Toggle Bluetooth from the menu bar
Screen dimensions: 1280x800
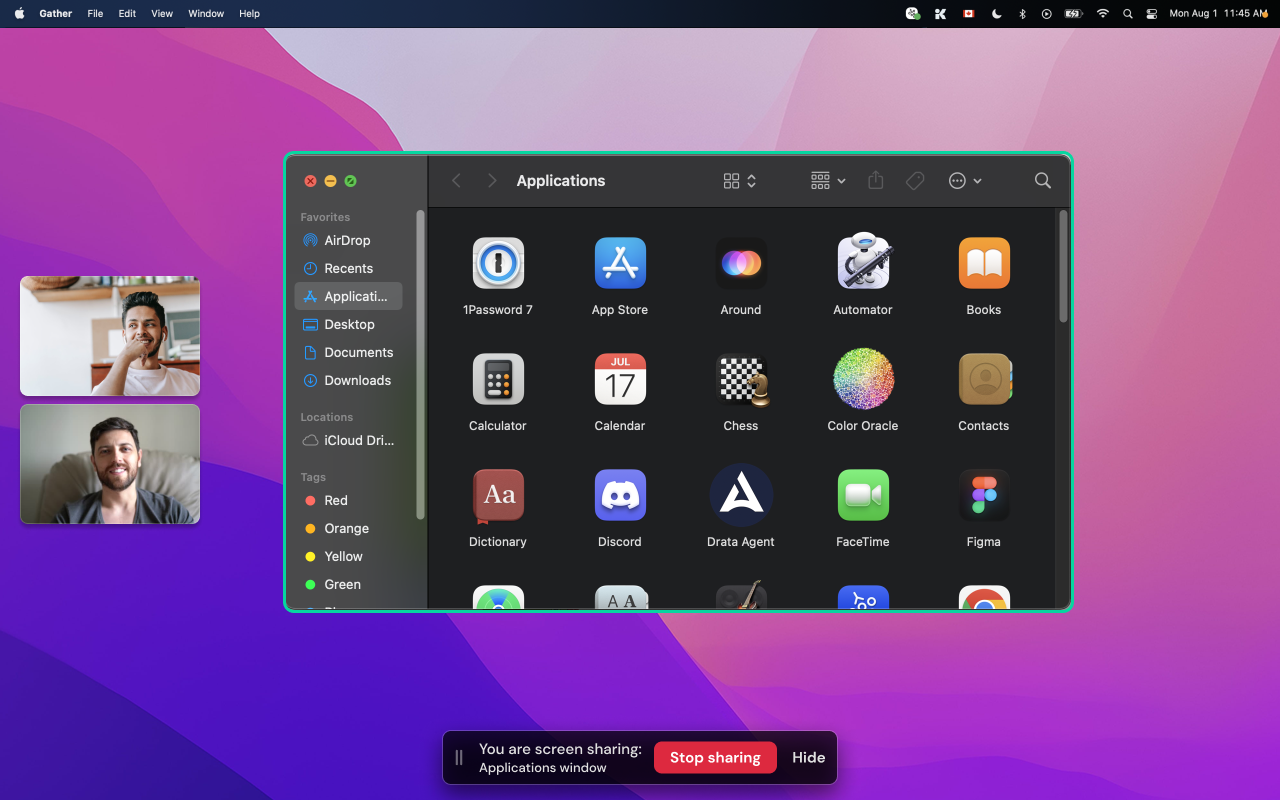coord(1022,14)
